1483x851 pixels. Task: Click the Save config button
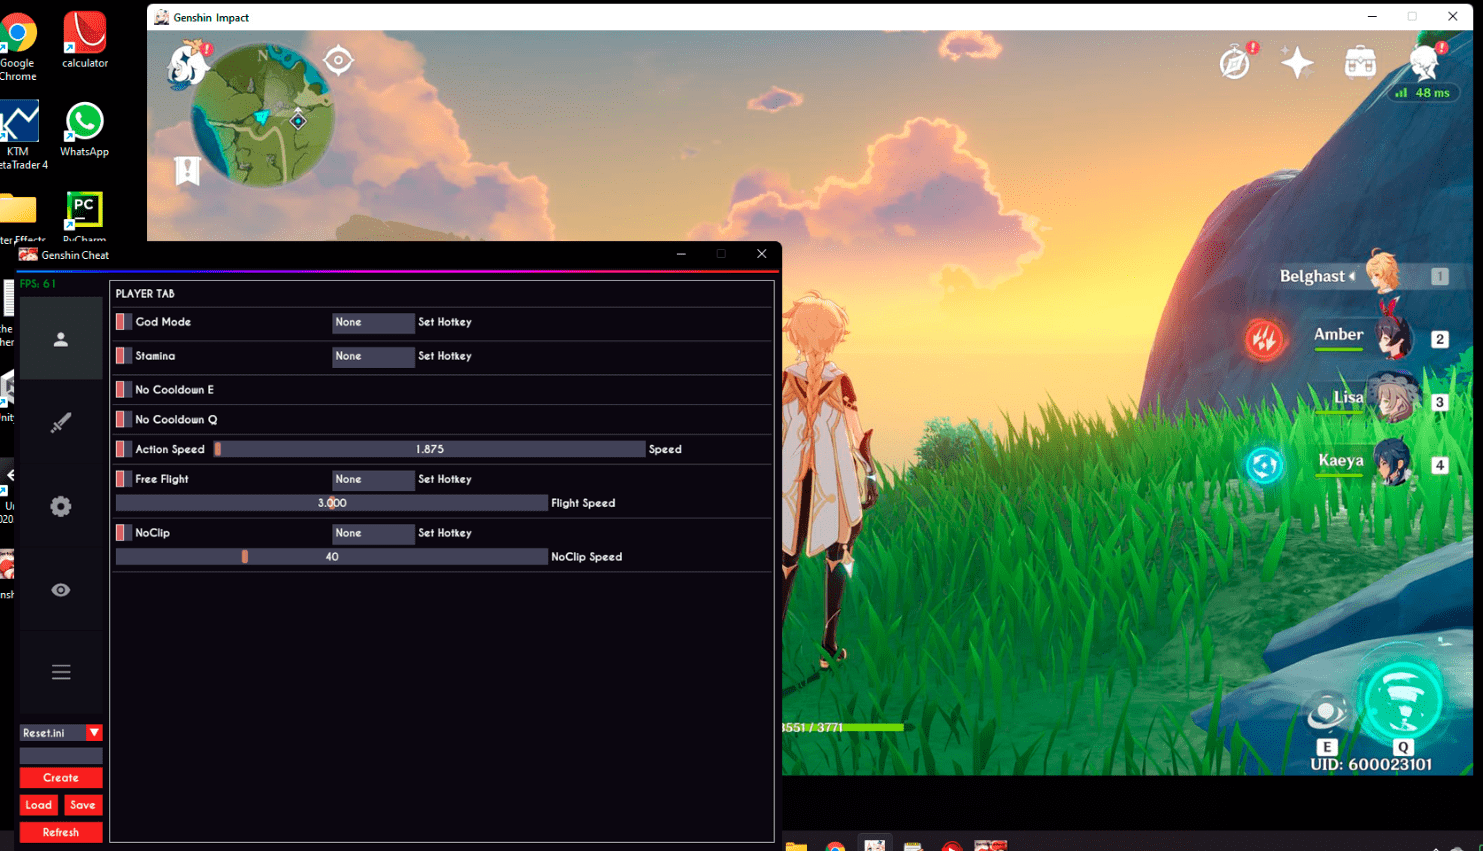83,805
